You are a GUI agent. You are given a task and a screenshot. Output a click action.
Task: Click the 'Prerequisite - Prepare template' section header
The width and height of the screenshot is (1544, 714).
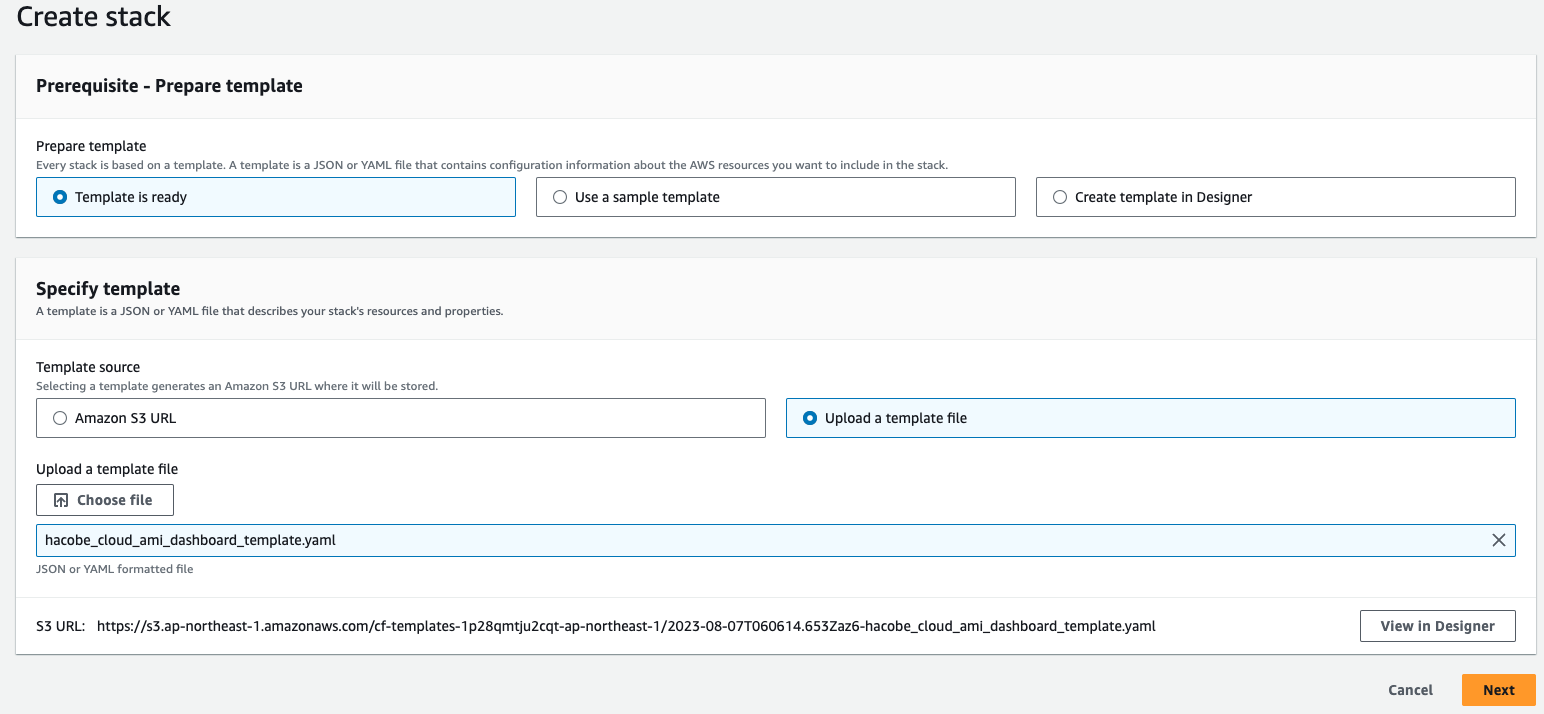click(169, 86)
